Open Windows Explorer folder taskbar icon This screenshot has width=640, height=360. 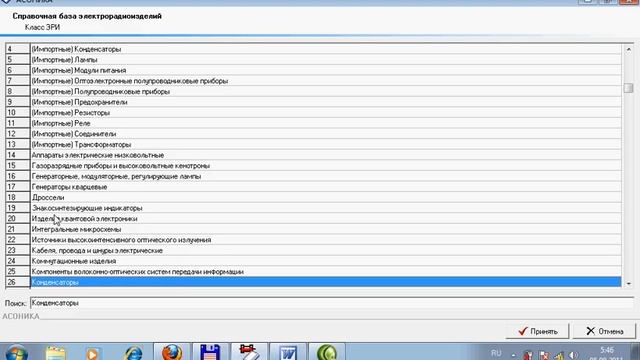tap(56, 353)
